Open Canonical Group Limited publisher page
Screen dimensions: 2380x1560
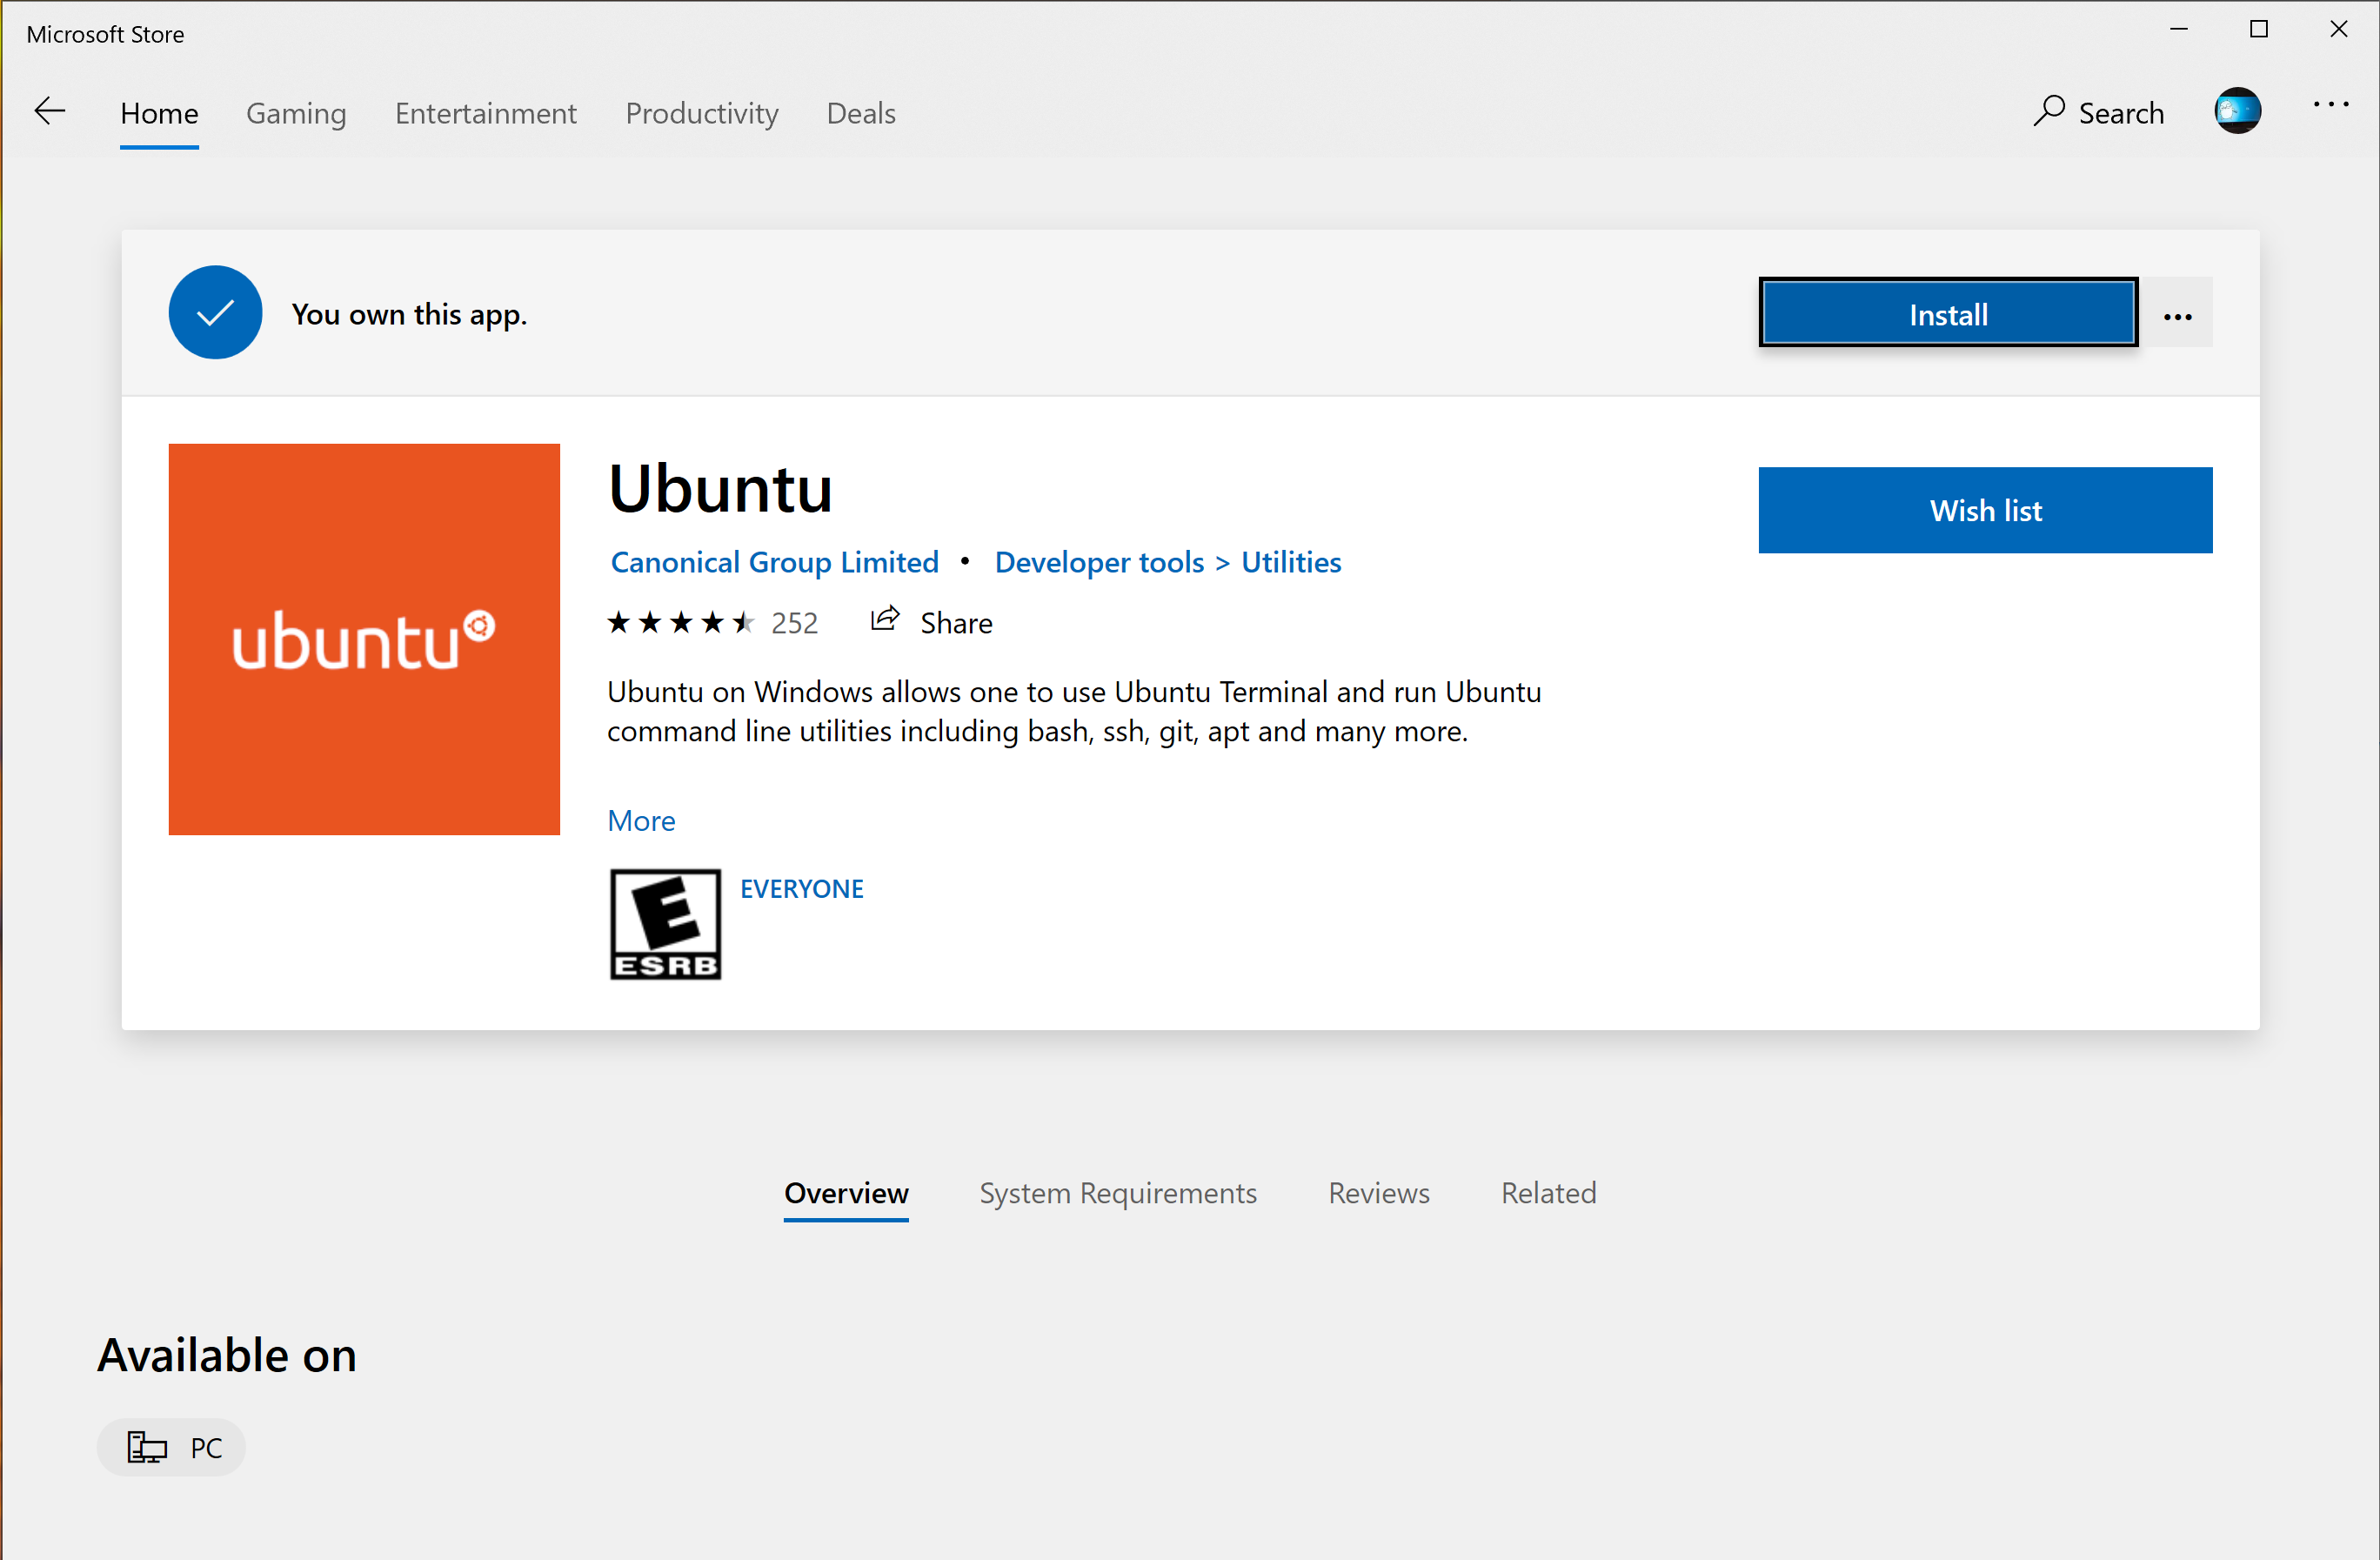click(773, 561)
